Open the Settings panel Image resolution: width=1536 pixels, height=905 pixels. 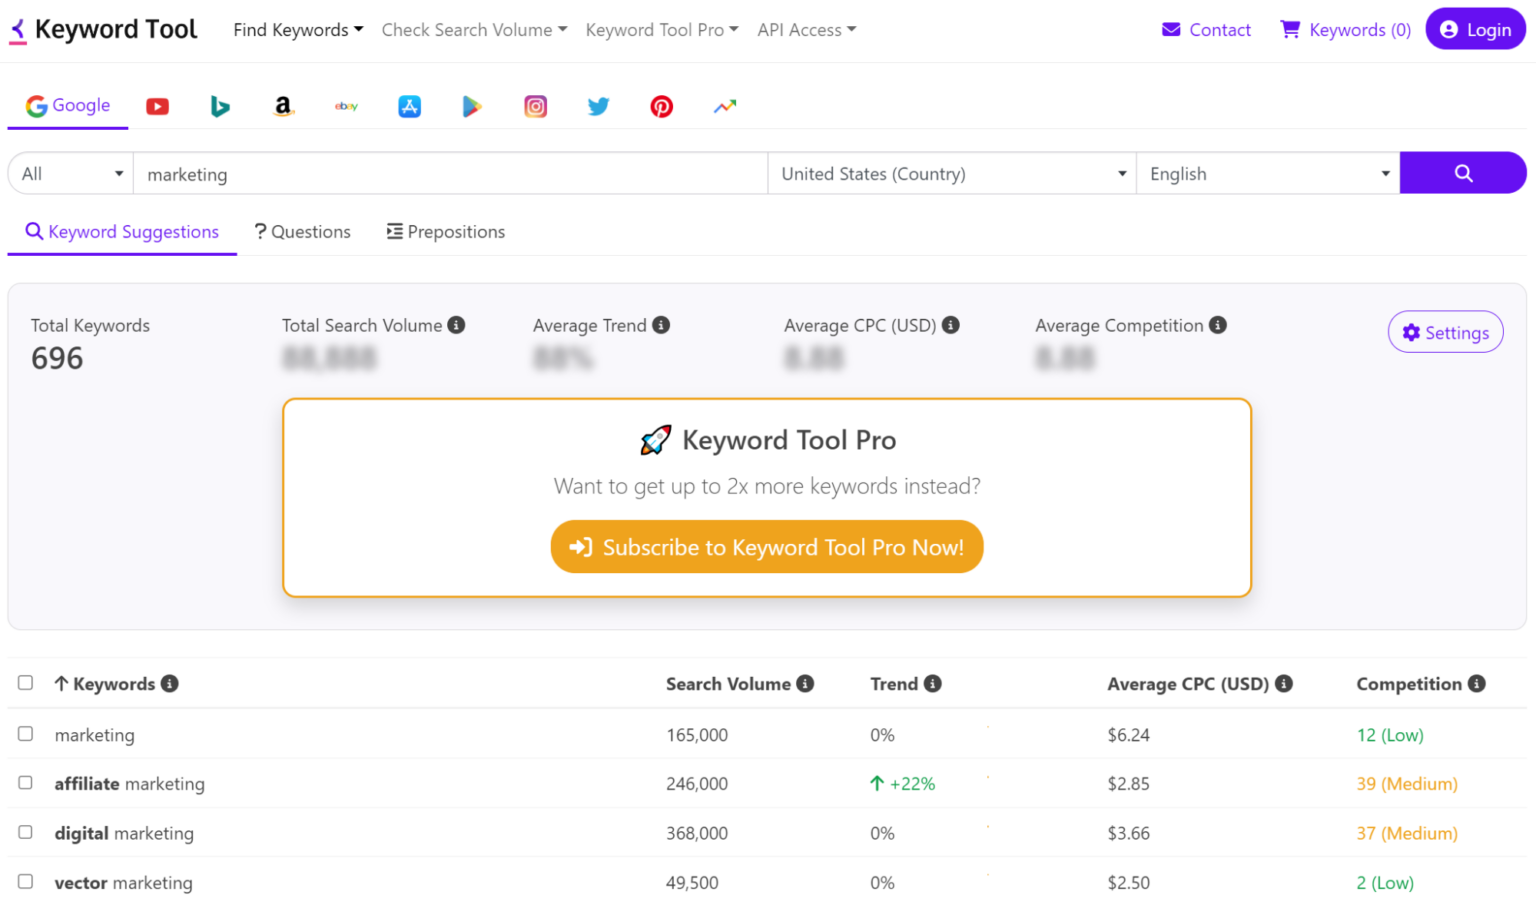click(1444, 332)
